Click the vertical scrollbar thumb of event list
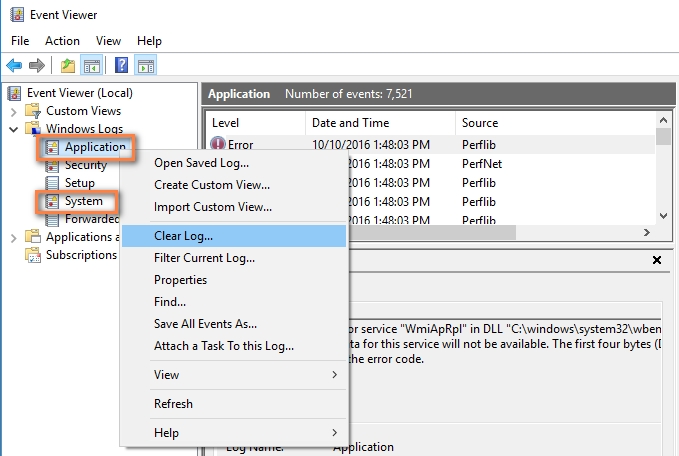The width and height of the screenshot is (679, 456). pos(663,136)
